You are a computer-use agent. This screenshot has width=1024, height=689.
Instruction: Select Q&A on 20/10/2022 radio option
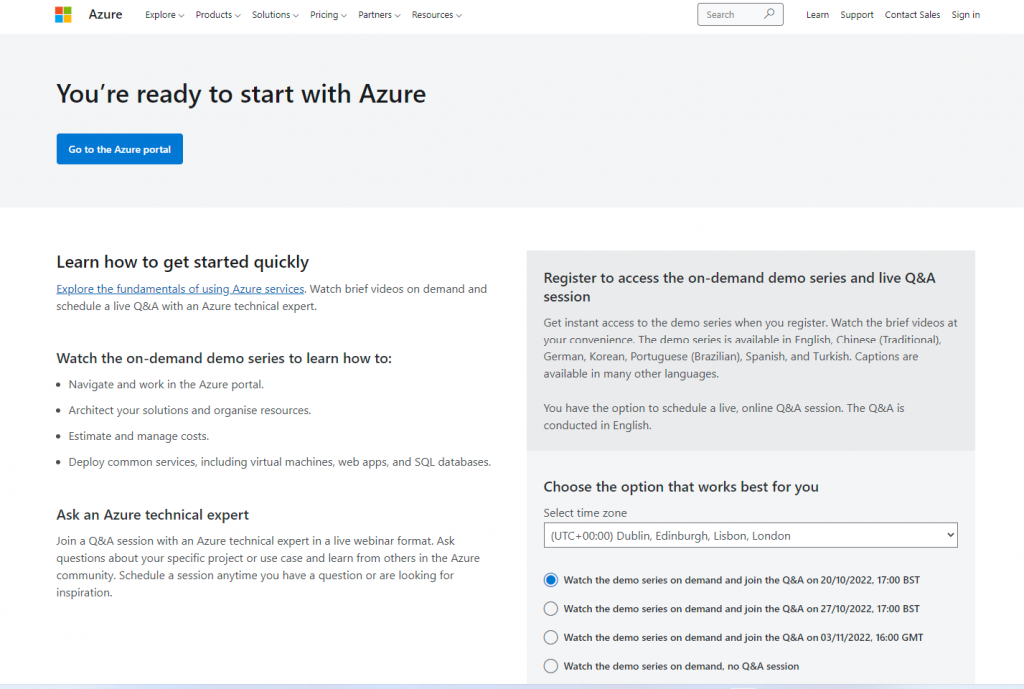551,580
